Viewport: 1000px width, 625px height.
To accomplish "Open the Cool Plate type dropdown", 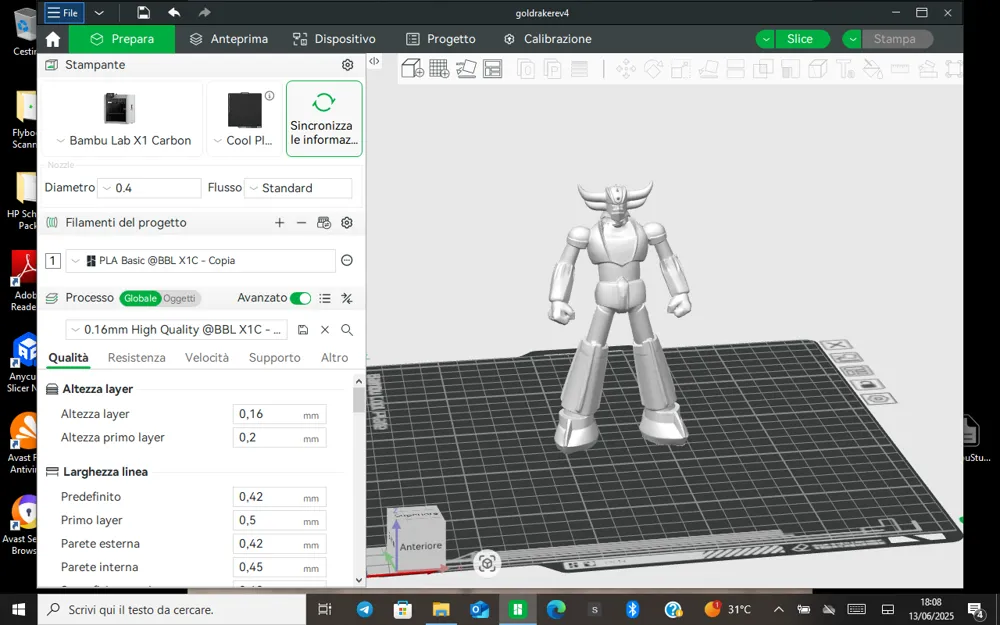I will pos(243,140).
